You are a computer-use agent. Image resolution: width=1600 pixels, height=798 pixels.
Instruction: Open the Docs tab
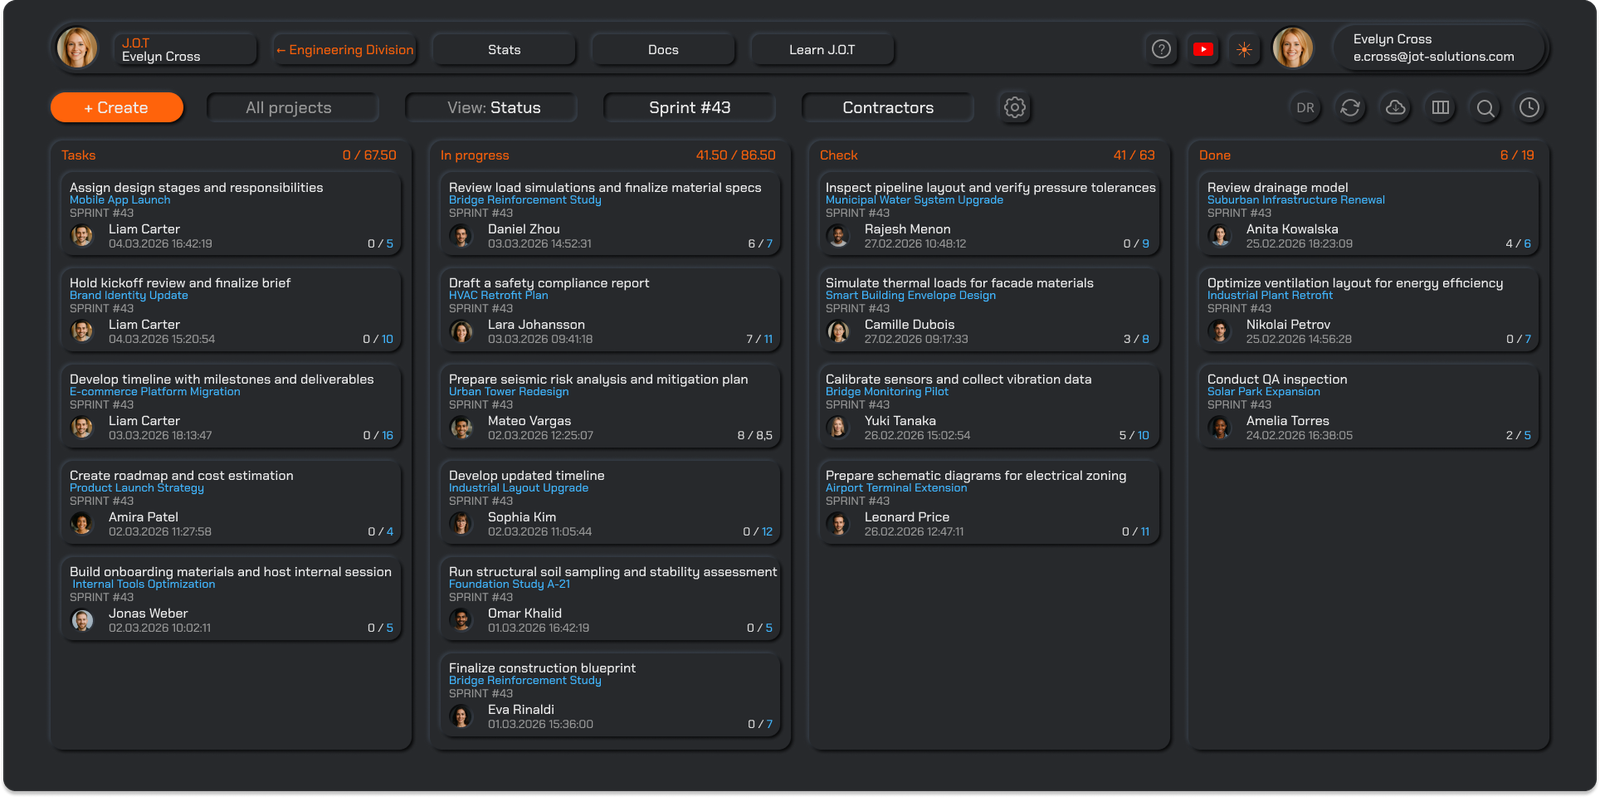[x=663, y=50]
